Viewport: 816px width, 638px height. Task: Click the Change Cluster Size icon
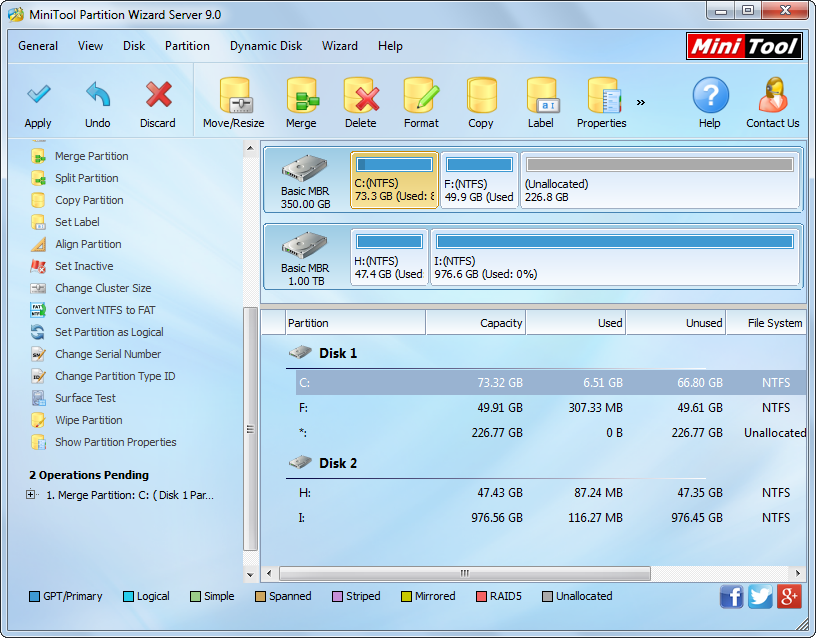pos(38,288)
